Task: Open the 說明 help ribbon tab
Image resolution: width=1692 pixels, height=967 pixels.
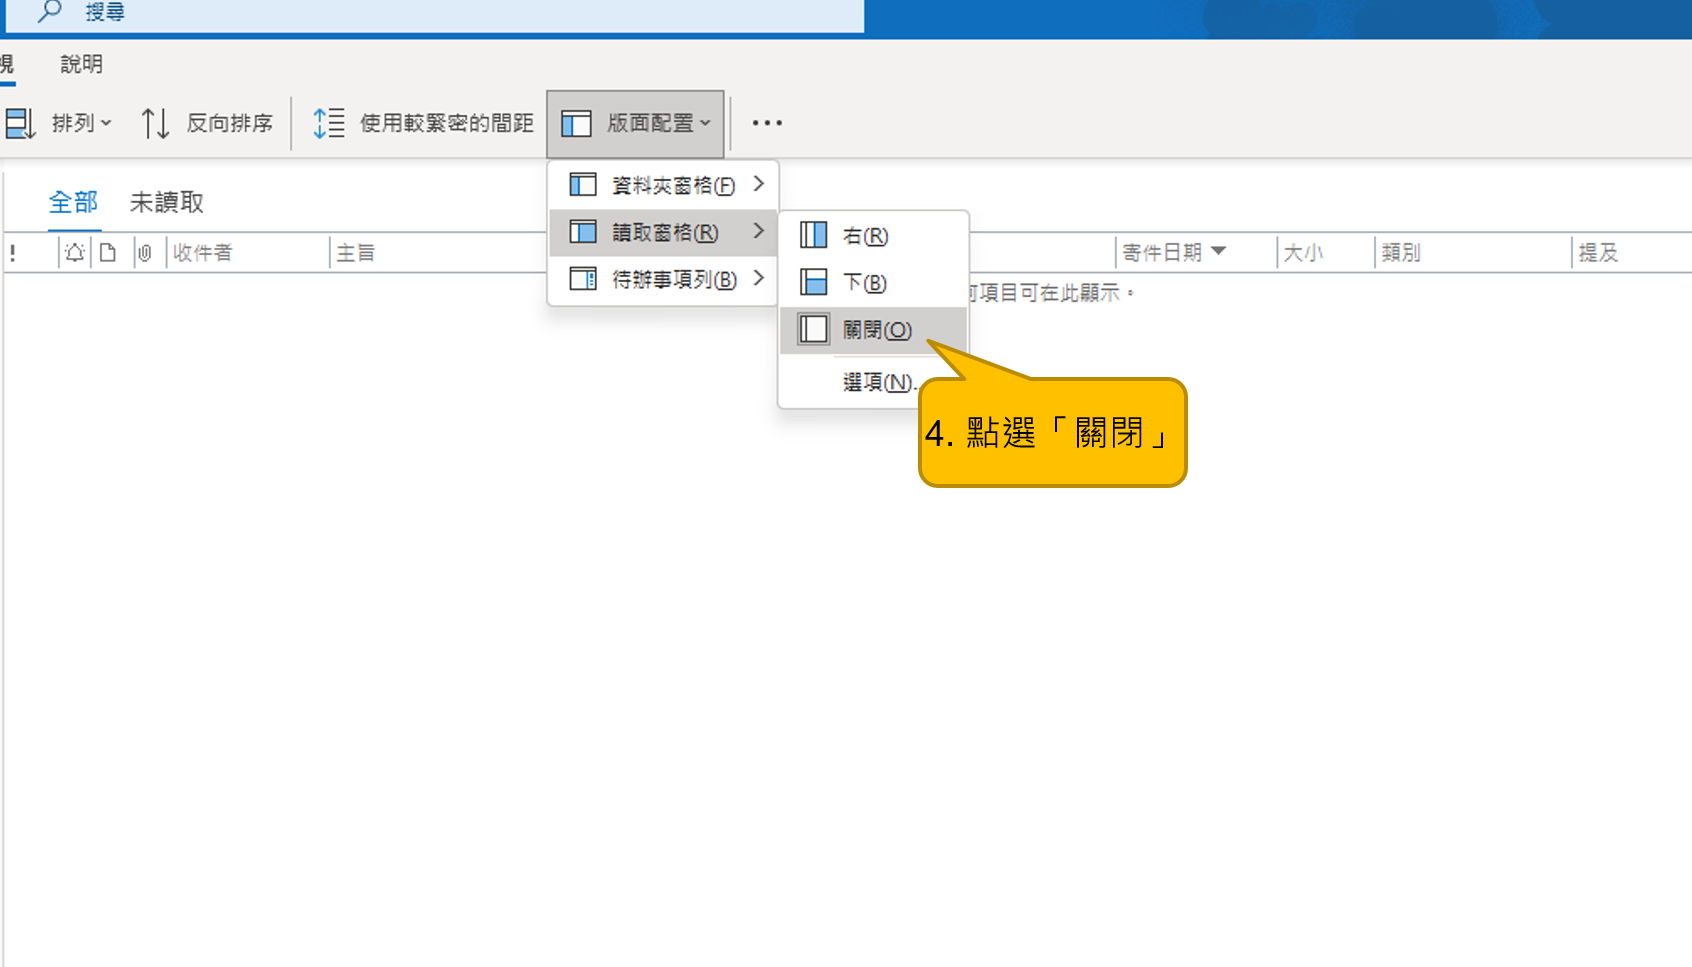Action: point(81,64)
